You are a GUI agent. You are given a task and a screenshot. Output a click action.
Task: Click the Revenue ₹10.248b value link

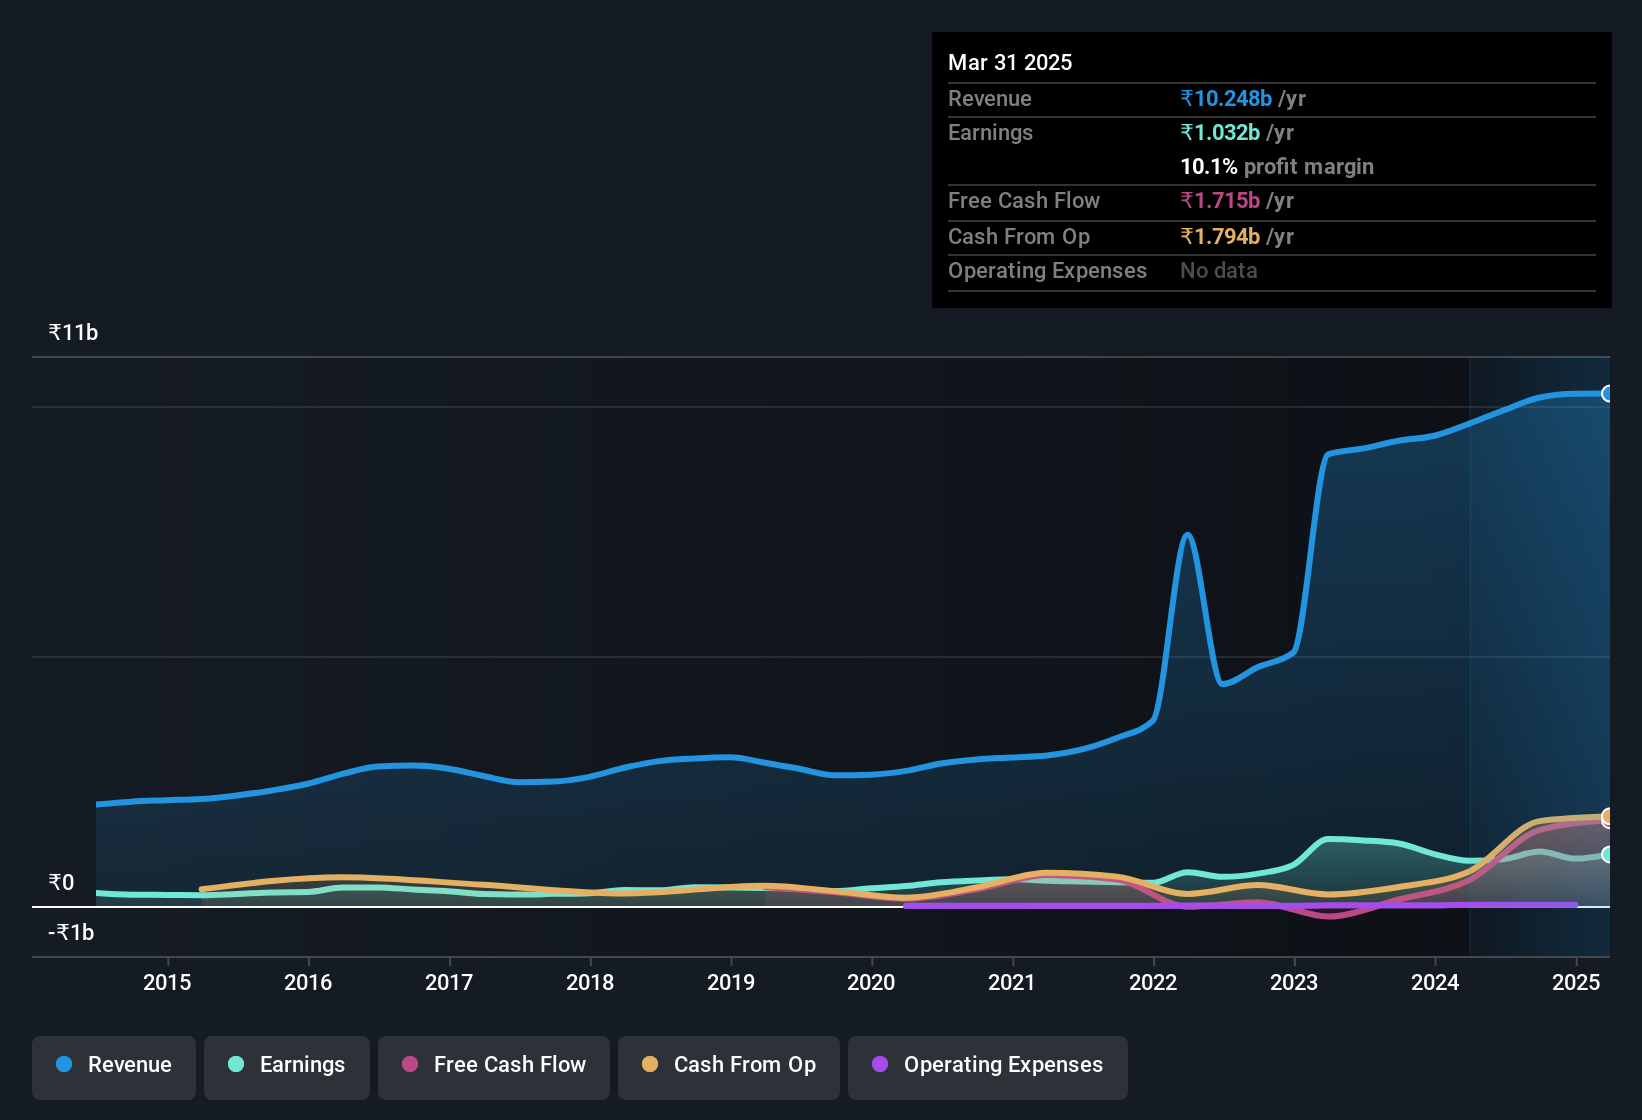tap(1226, 98)
